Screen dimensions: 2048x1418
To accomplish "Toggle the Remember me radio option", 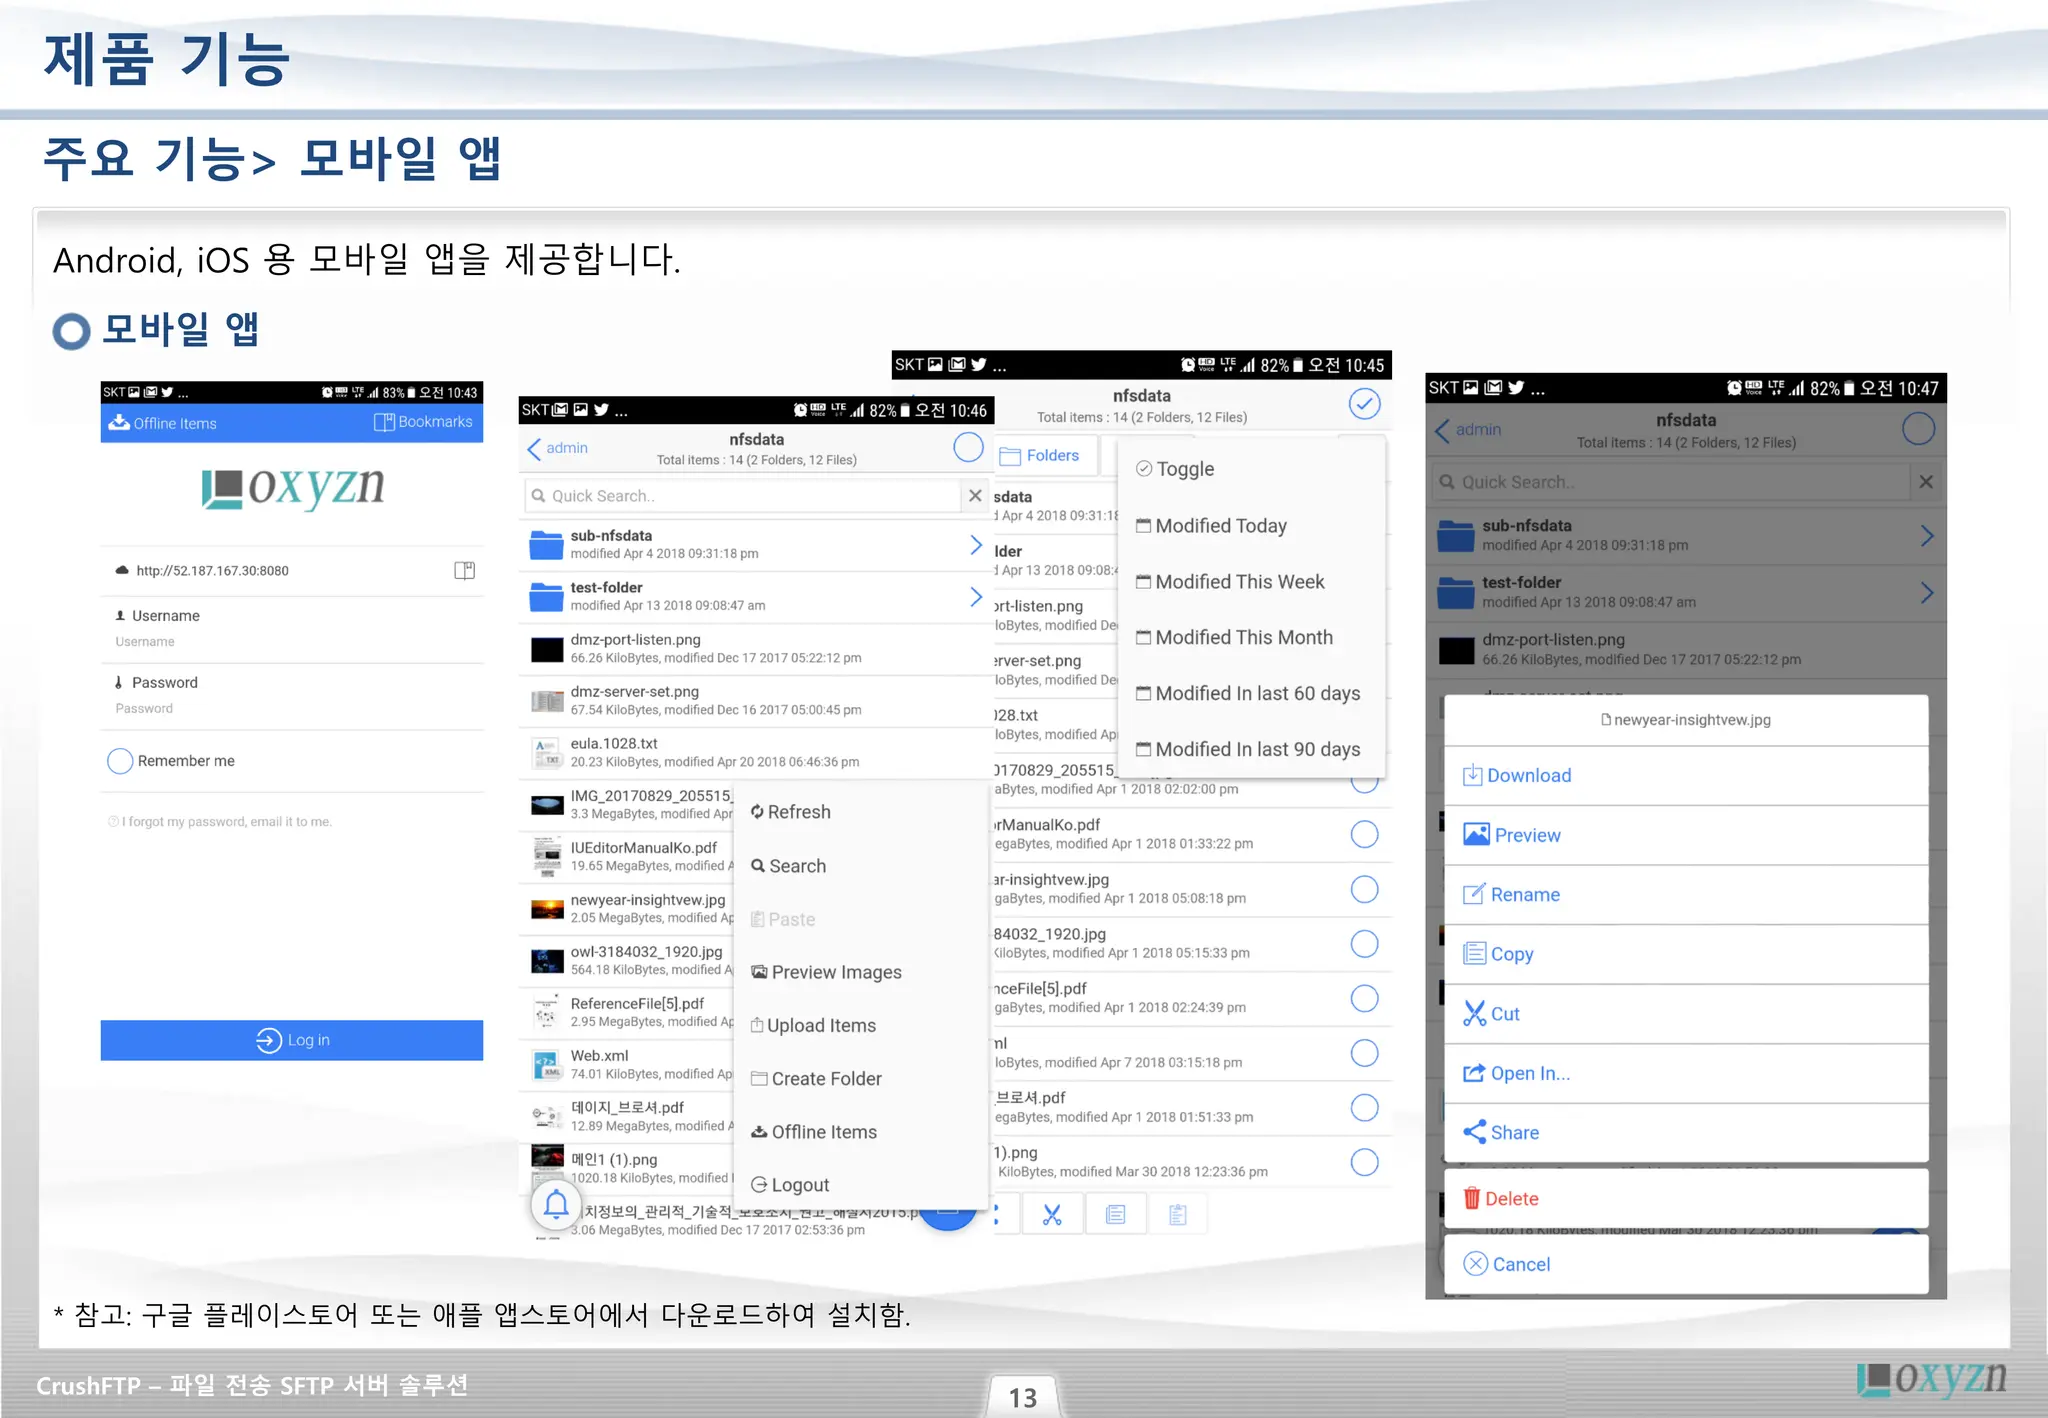I will 120,761.
